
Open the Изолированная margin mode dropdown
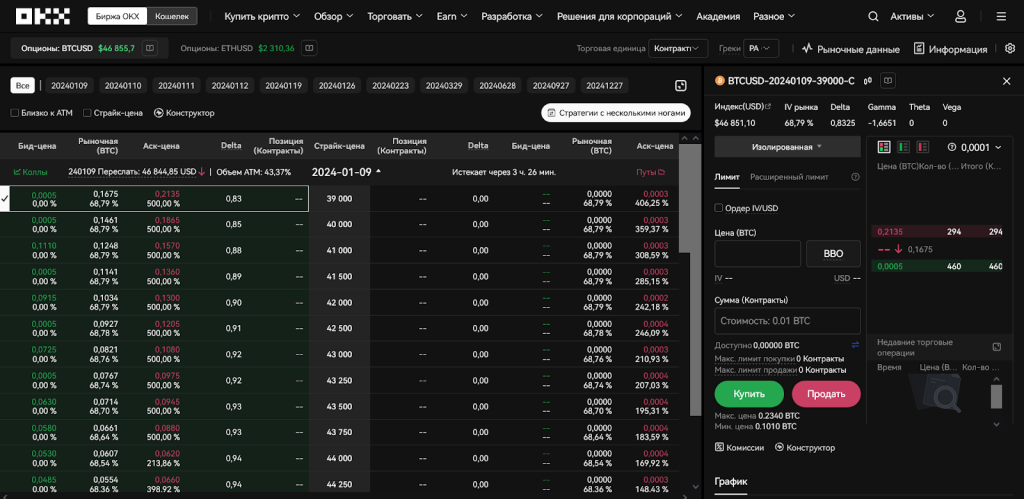pos(787,147)
